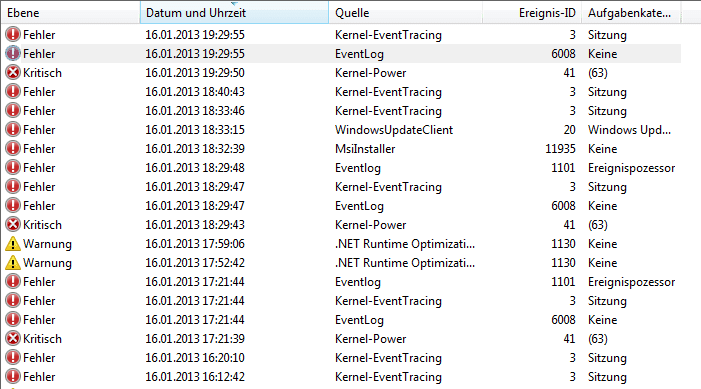Sort by the Ebene column header
This screenshot has height=389, width=701.
click(71, 13)
